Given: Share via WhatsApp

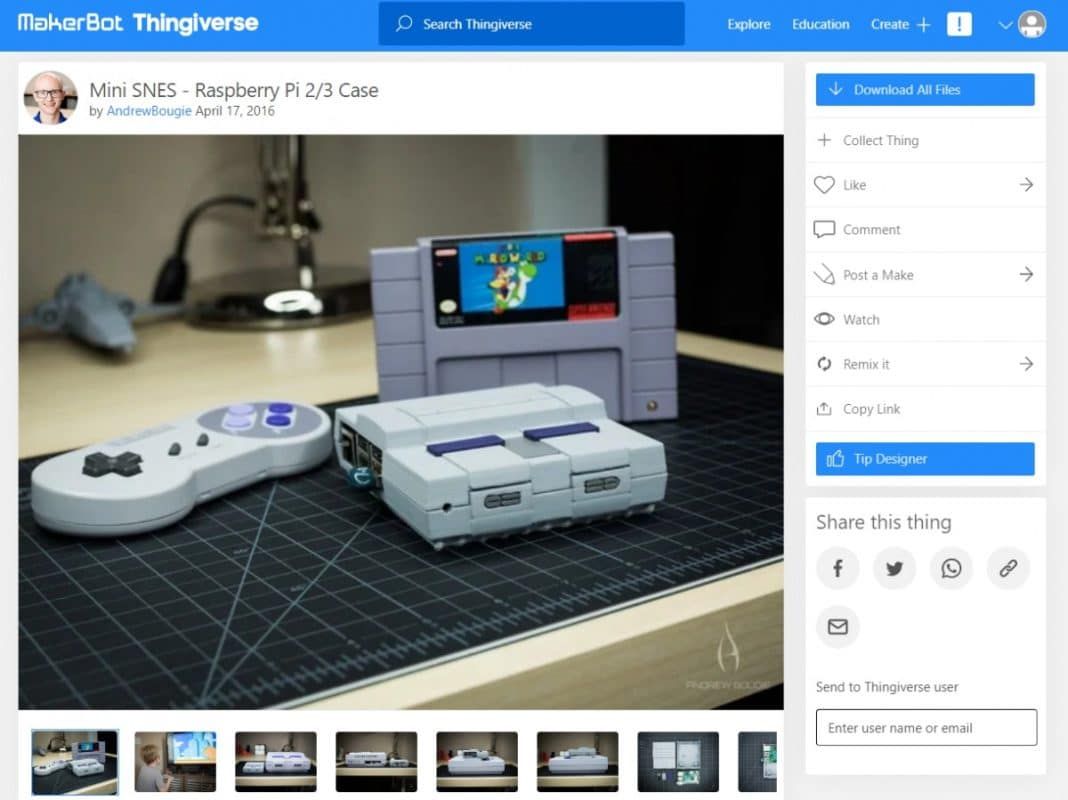Looking at the screenshot, I should pyautogui.click(x=951, y=568).
